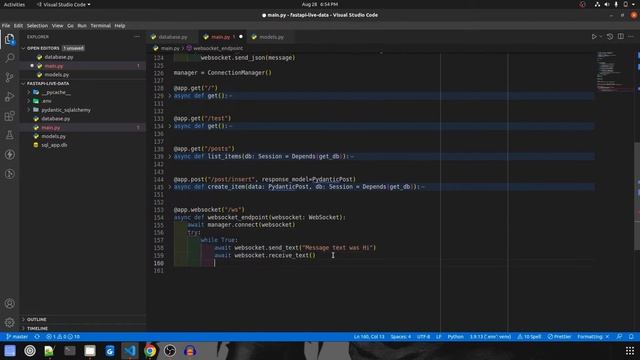This screenshot has height=360, width=640.
Task: Open the Source Control view
Action: (9, 77)
